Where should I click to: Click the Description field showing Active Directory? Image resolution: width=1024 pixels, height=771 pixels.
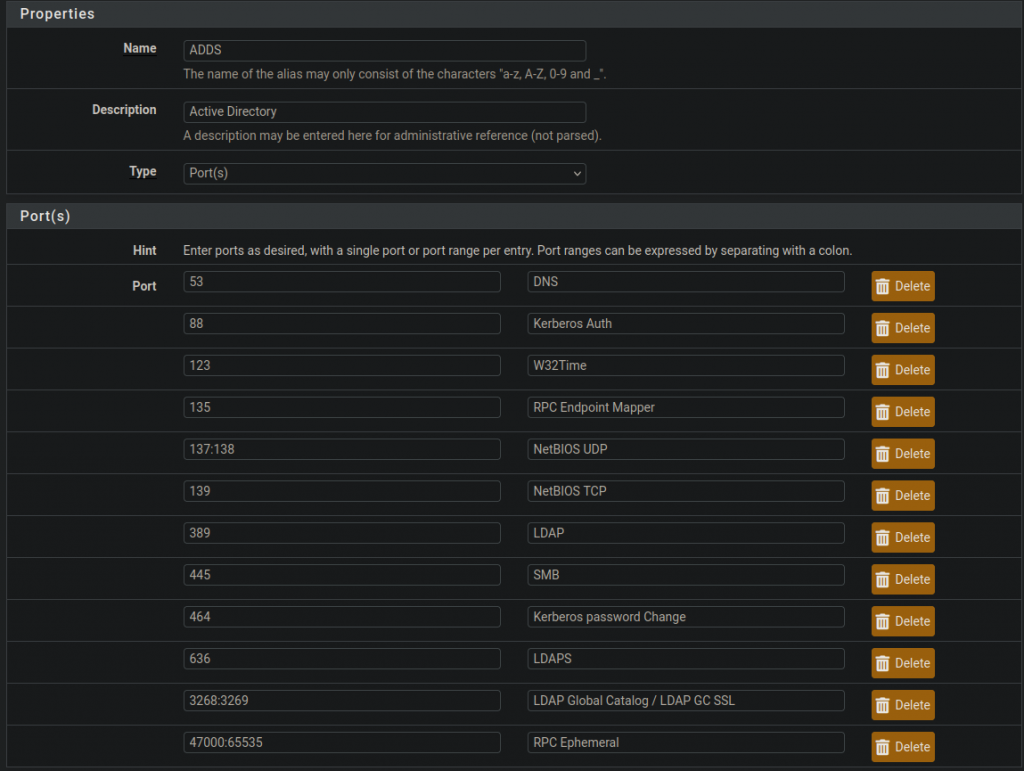384,111
